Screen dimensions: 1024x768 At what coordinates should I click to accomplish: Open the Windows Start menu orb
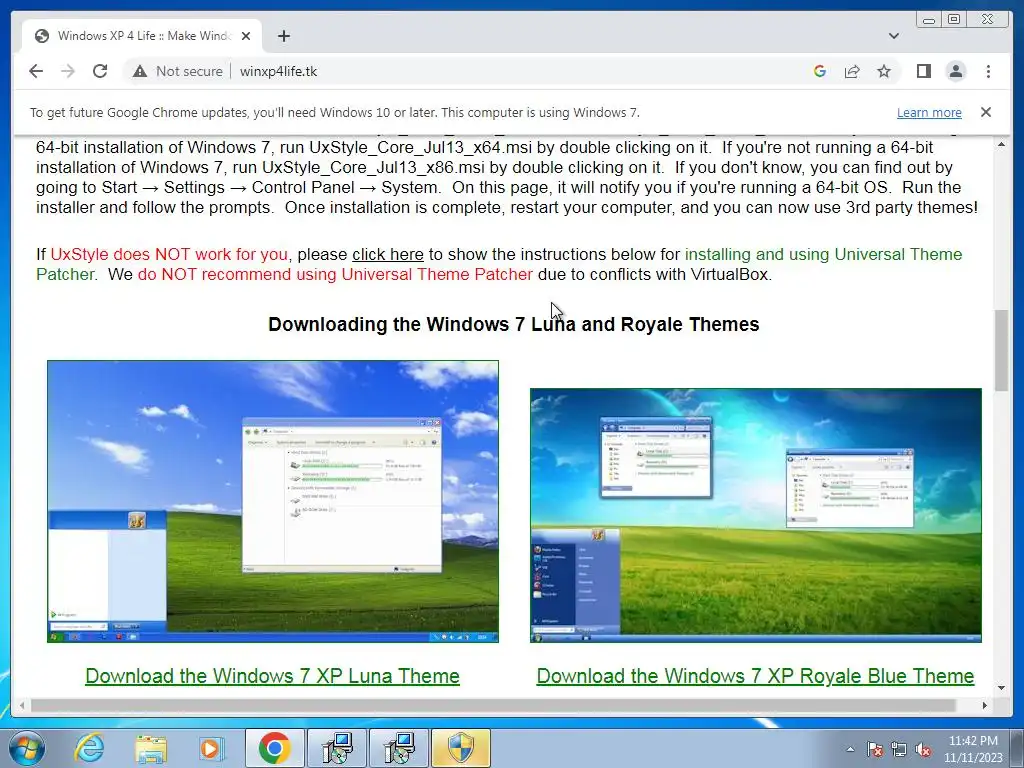pyautogui.click(x=26, y=748)
